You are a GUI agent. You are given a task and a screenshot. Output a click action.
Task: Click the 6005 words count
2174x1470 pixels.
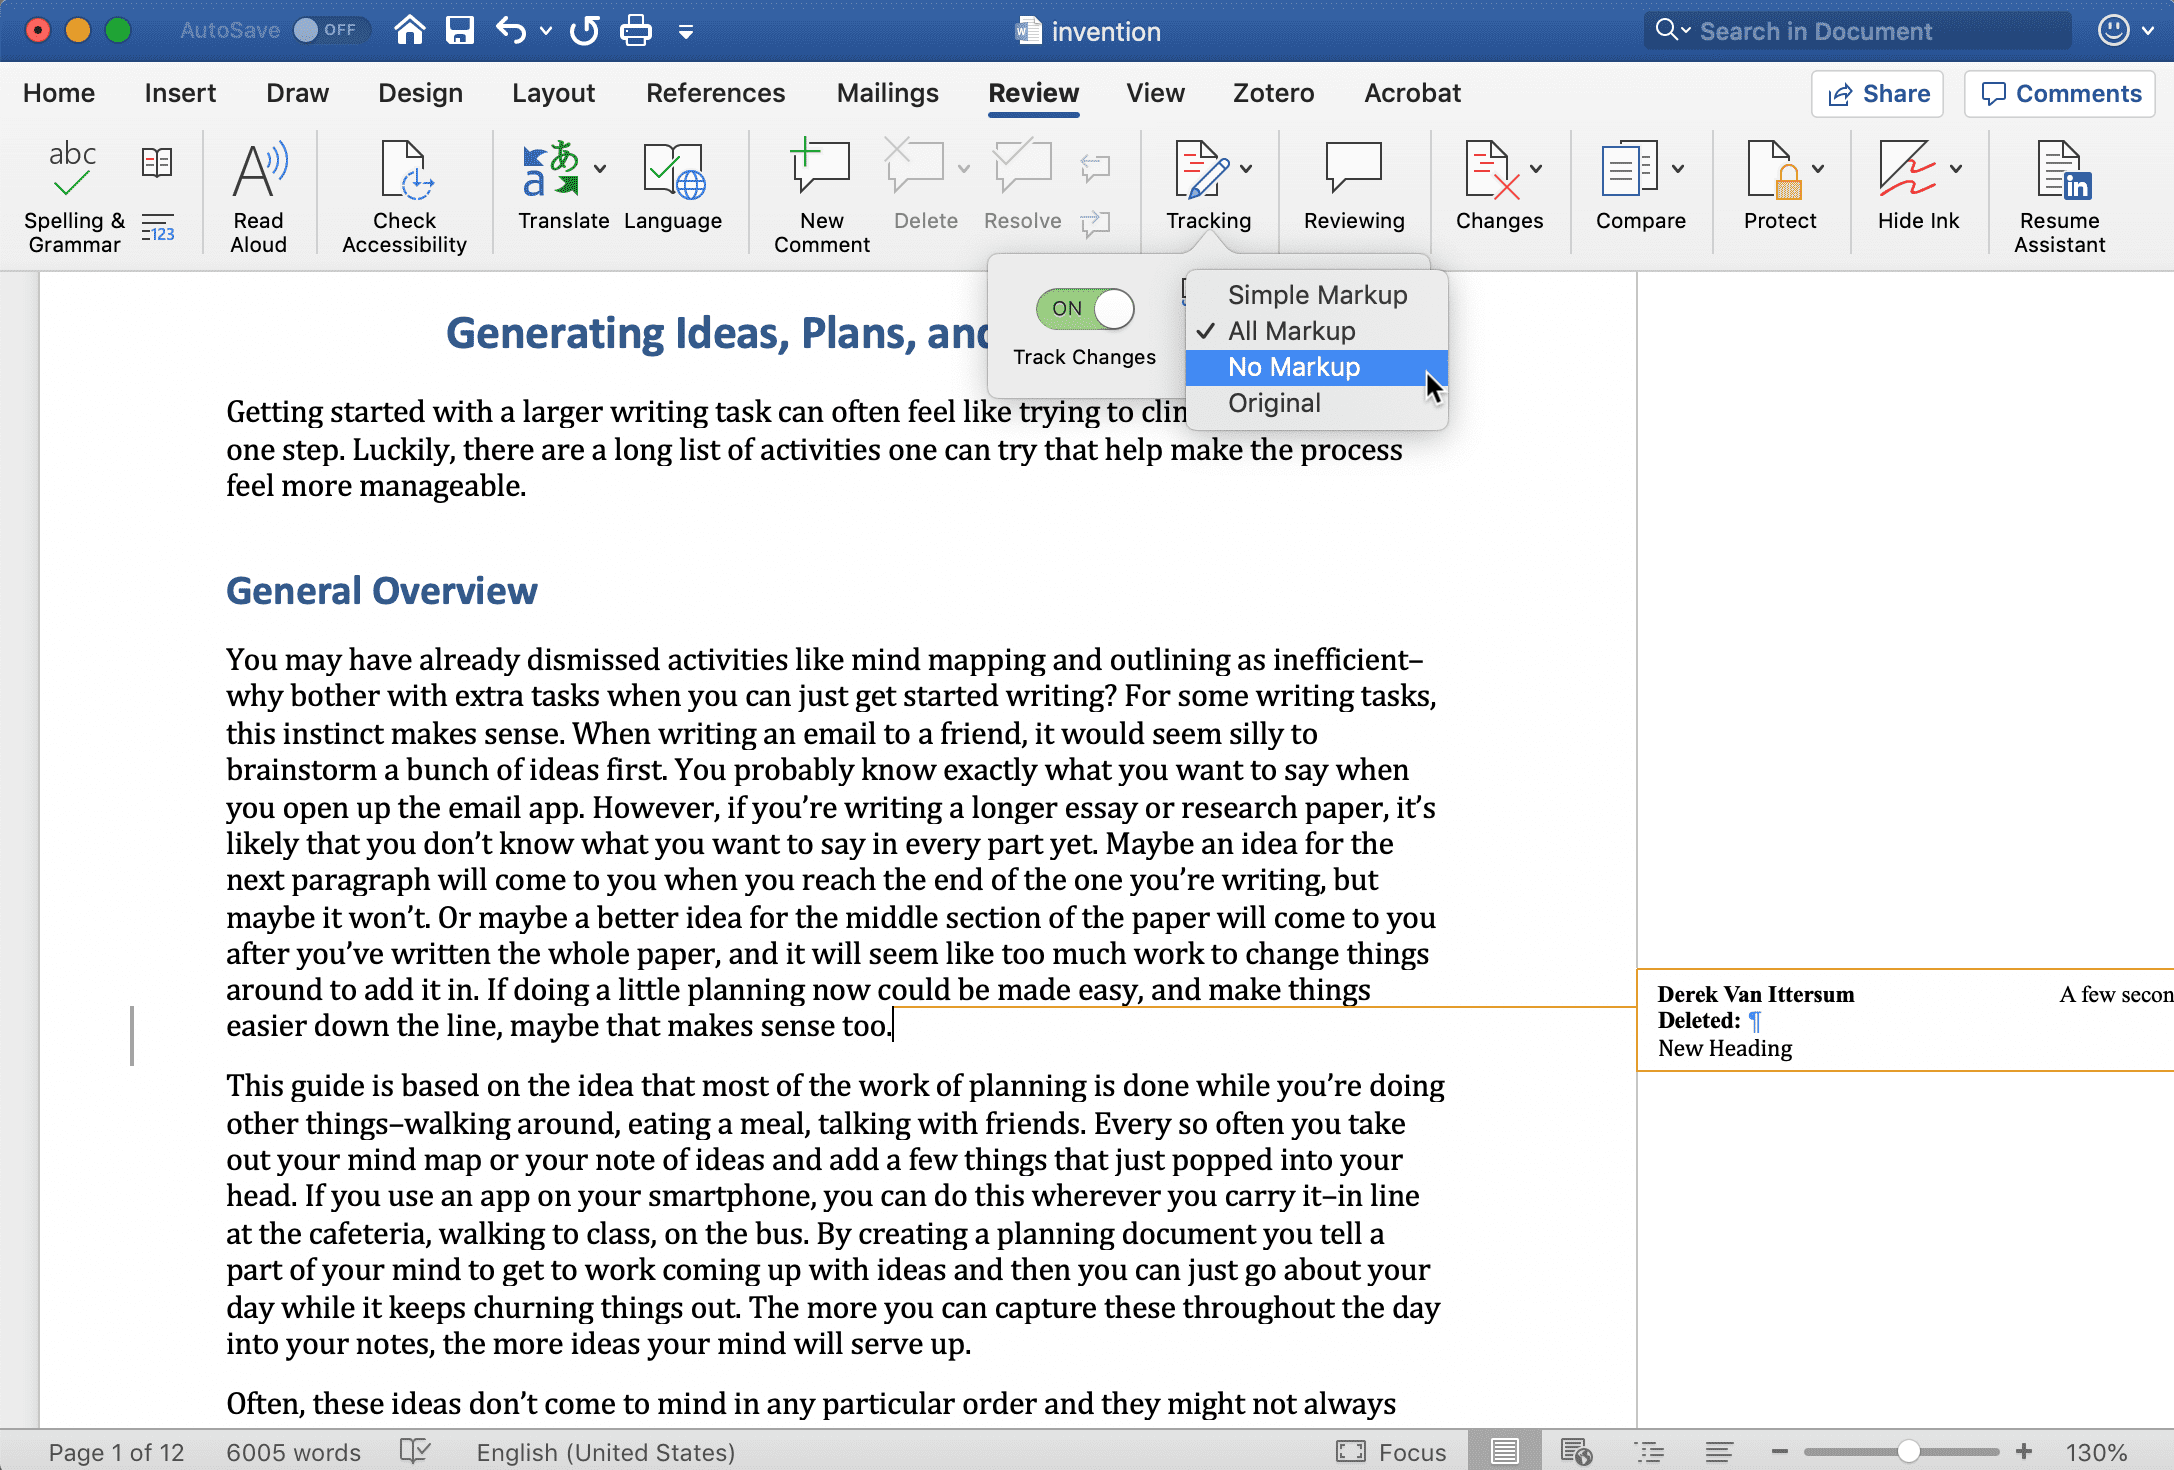point(293,1452)
